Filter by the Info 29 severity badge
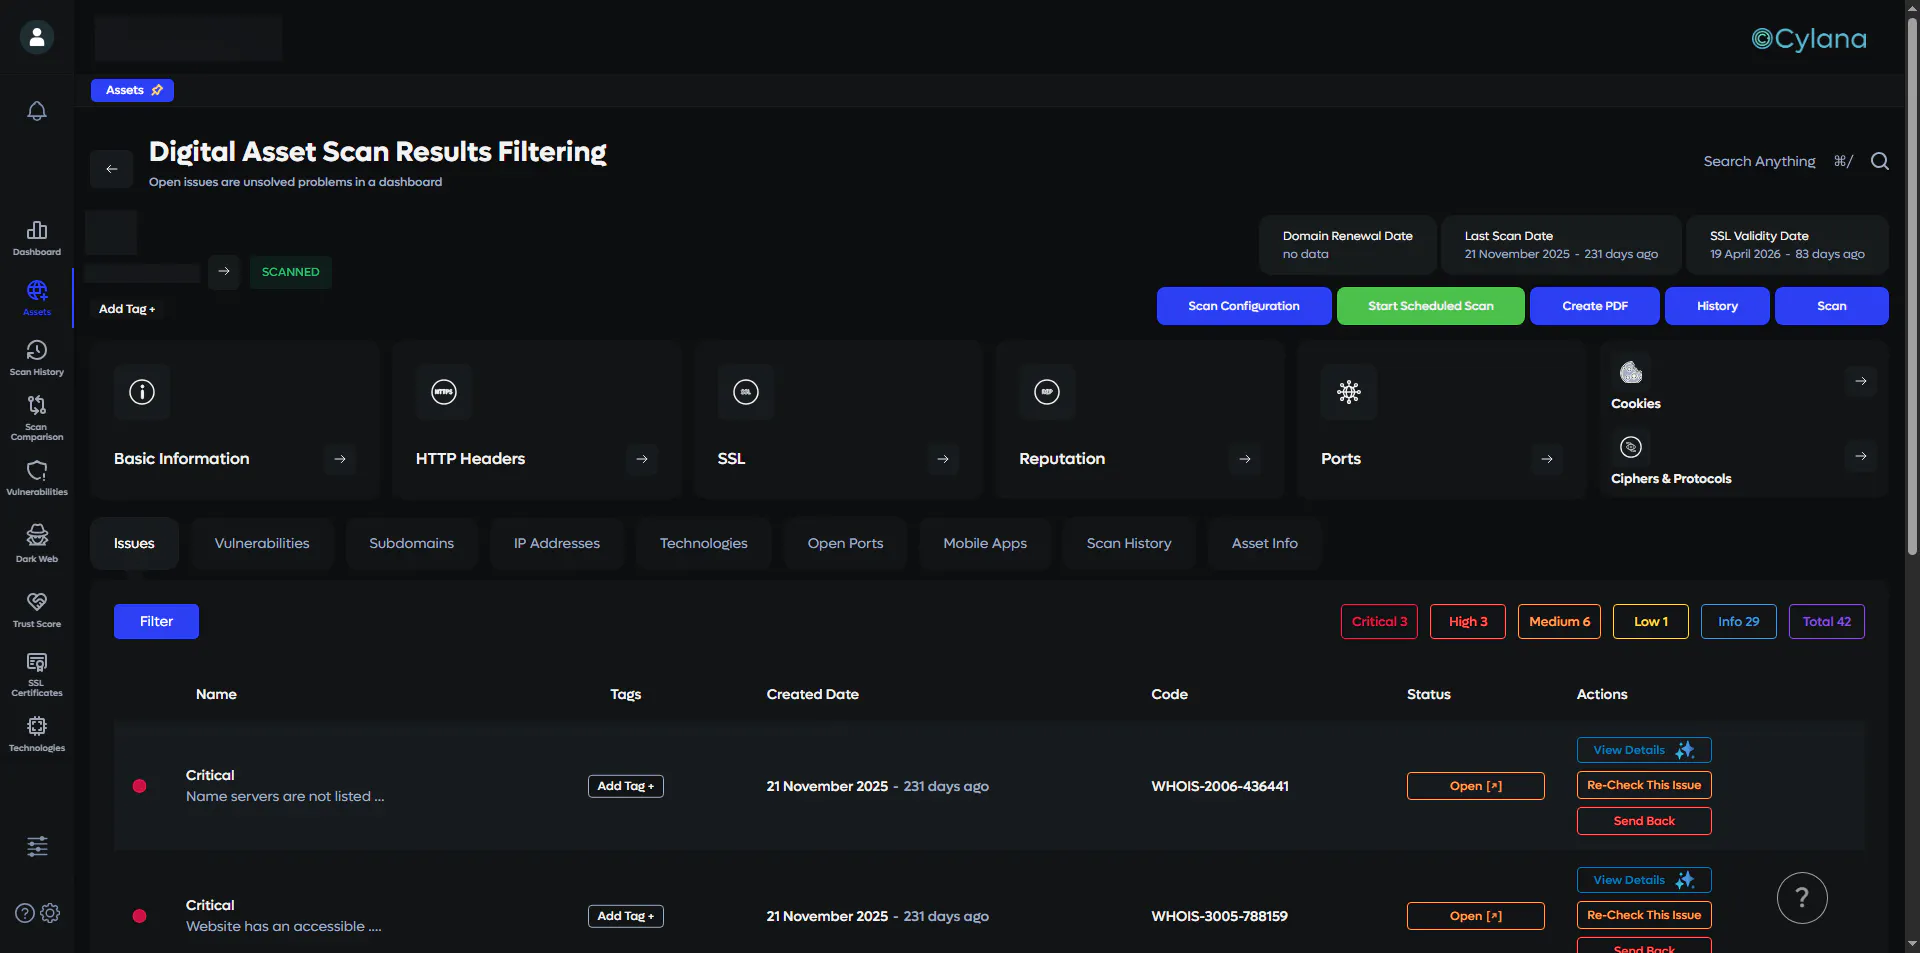 click(x=1739, y=621)
